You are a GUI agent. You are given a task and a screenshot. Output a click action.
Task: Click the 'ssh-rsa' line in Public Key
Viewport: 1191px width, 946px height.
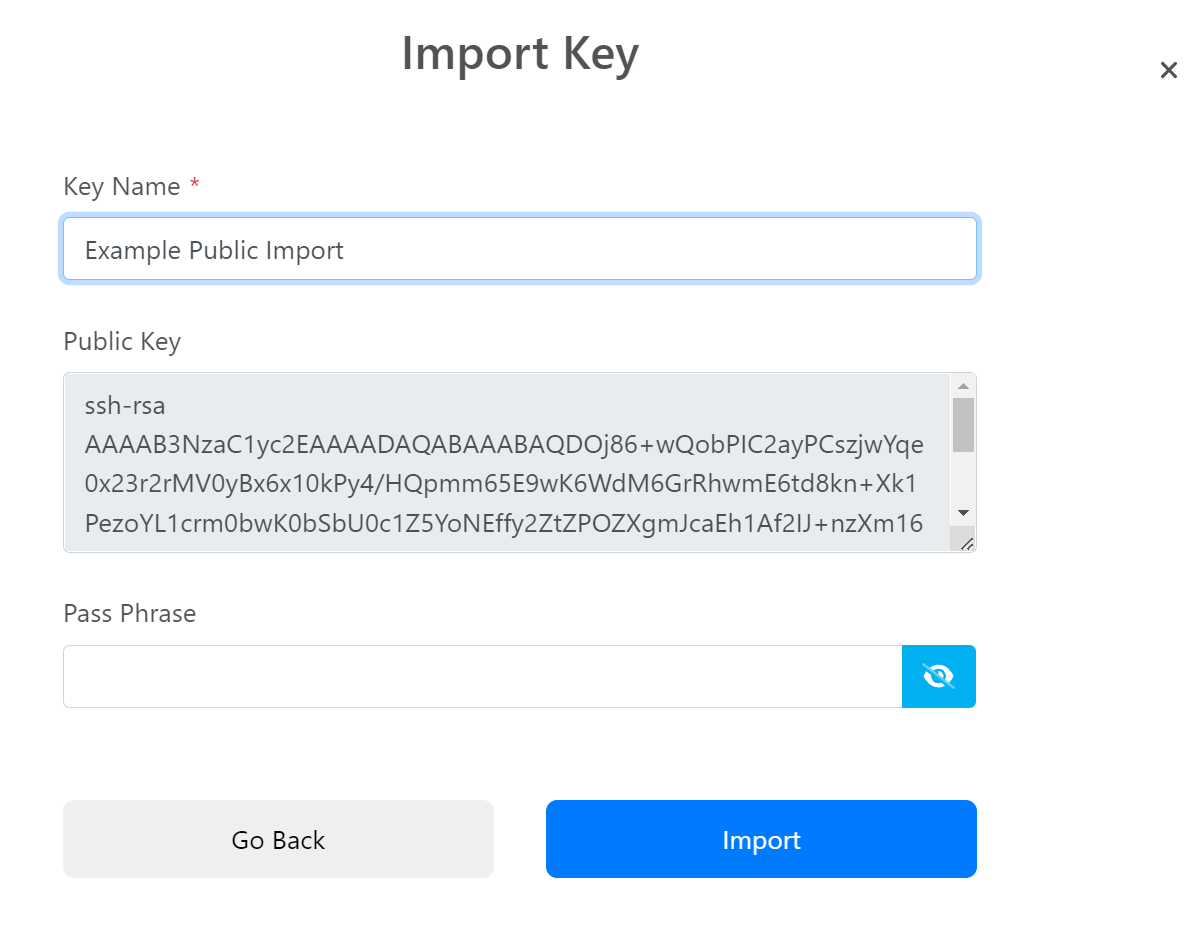coord(125,406)
